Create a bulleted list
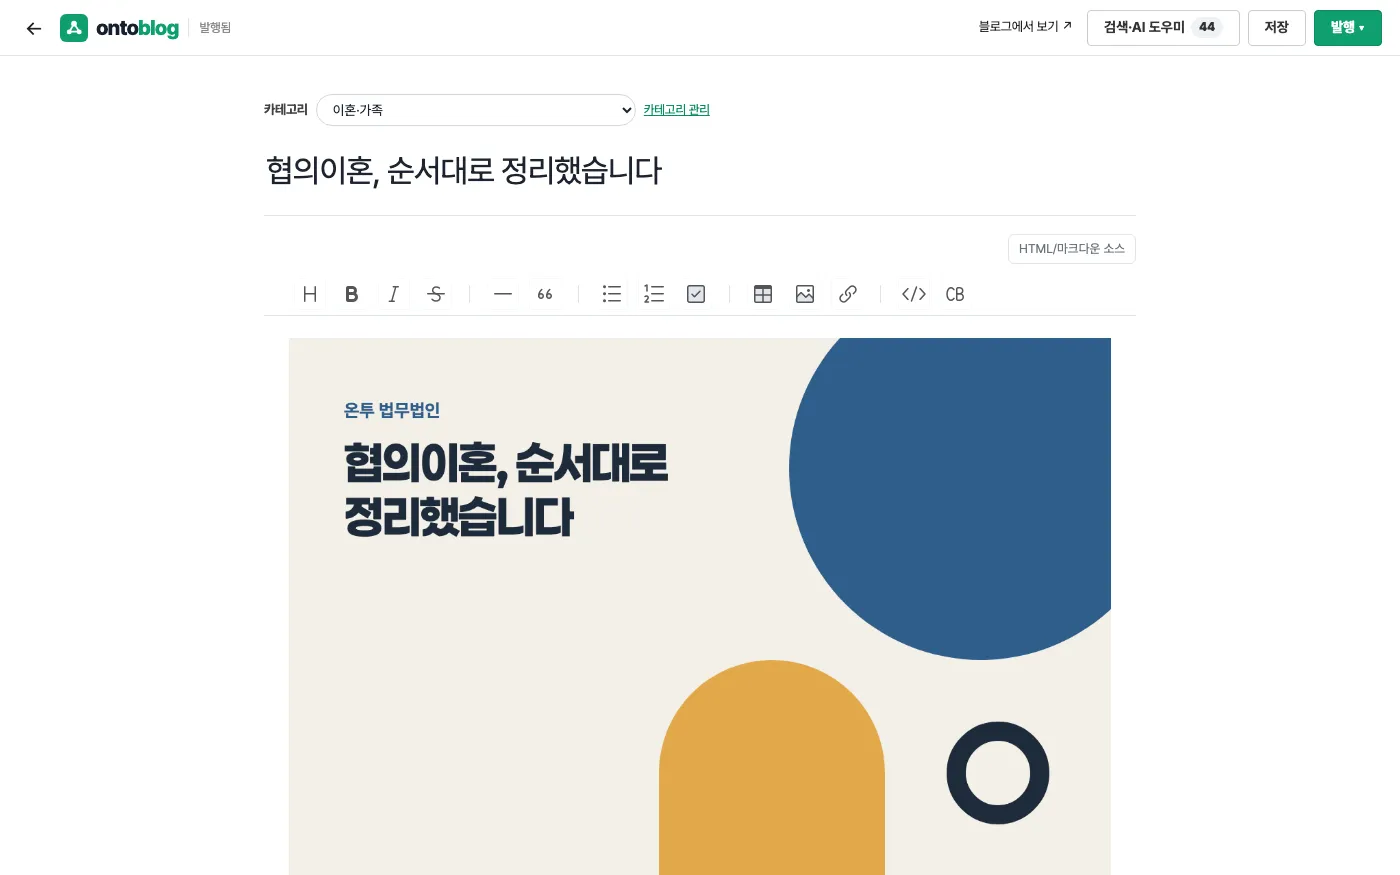The image size is (1400, 875). (612, 294)
